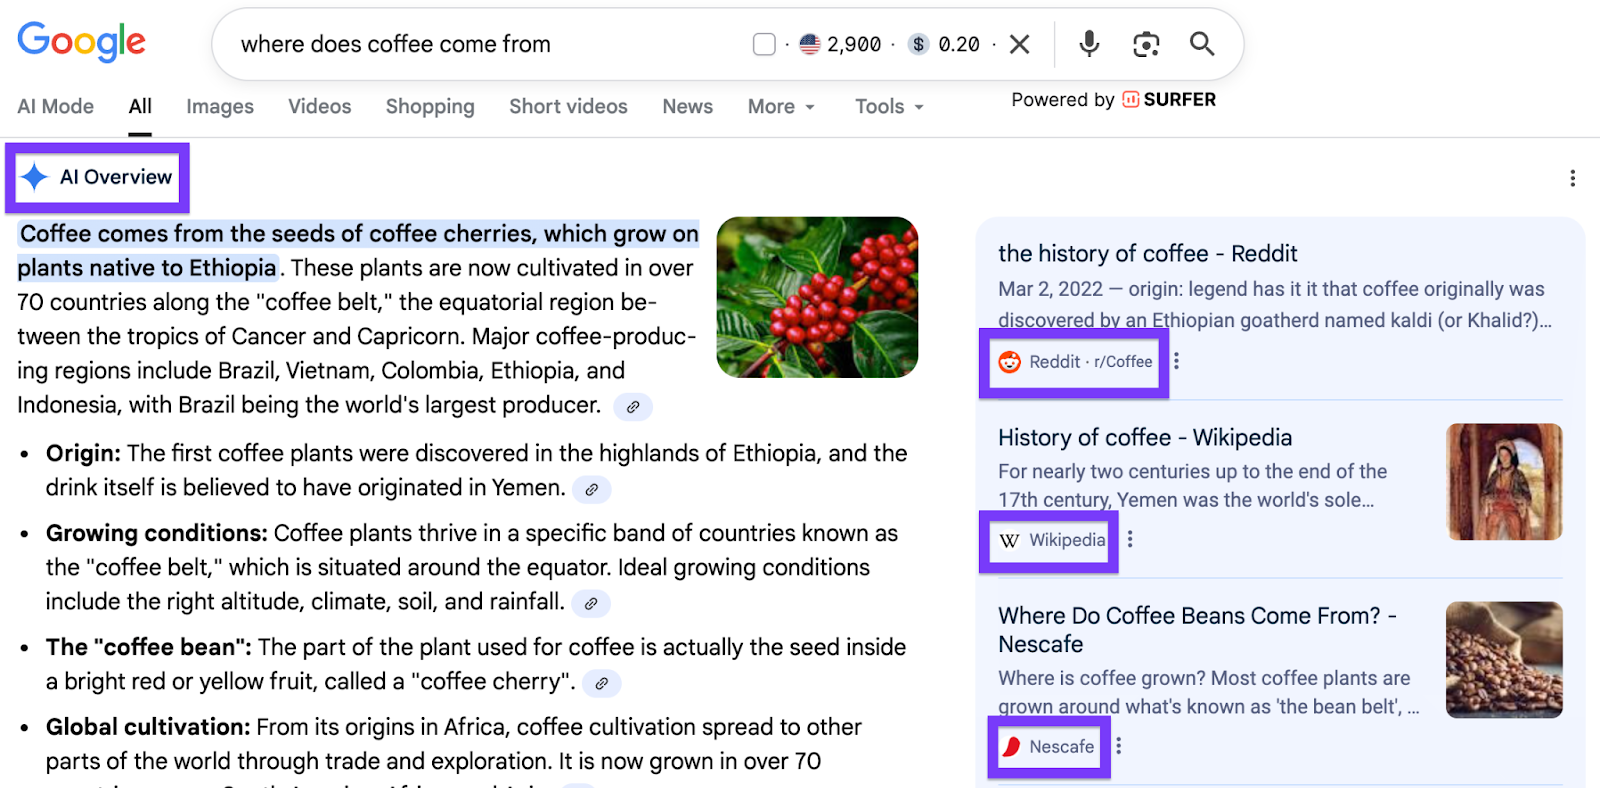This screenshot has width=1600, height=788.
Task: Switch to AI Mode tab
Action: click(56, 106)
